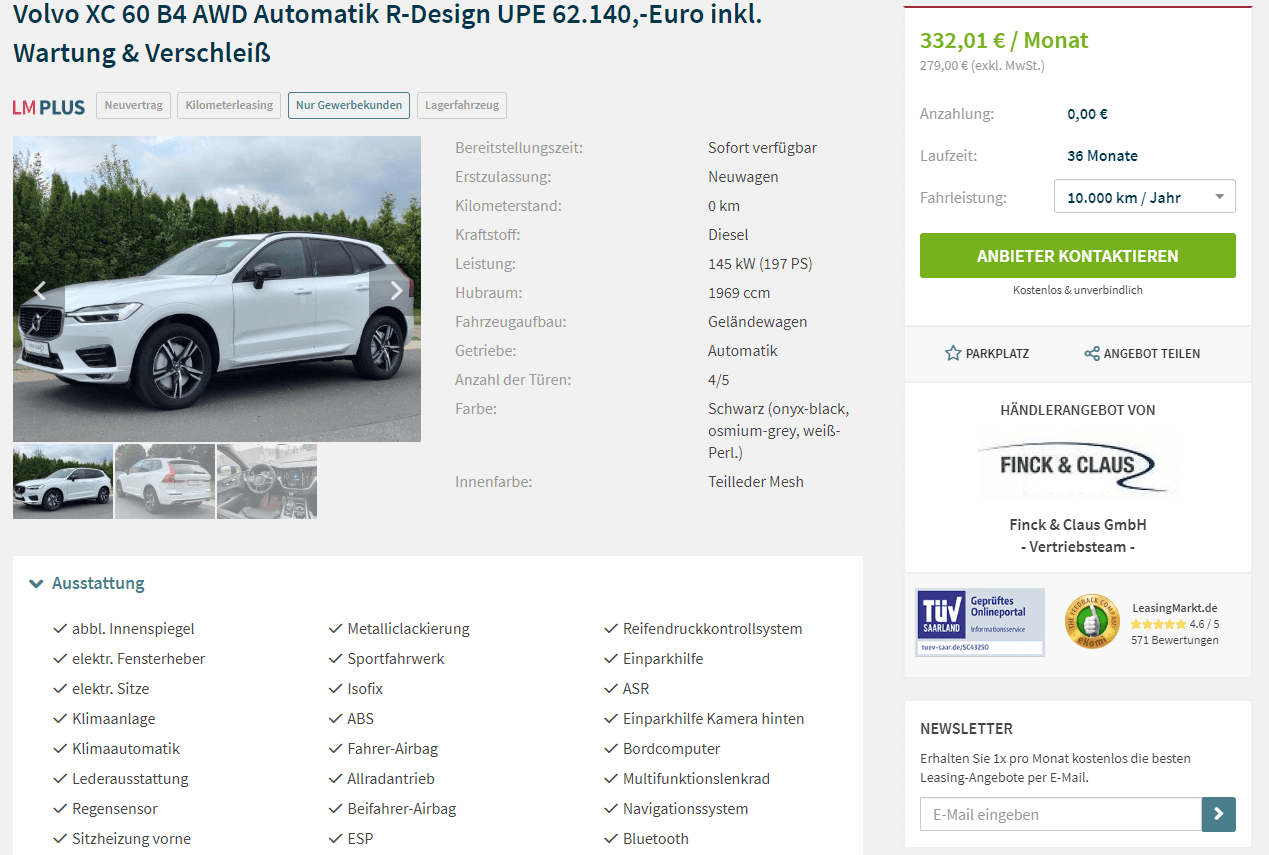
Task: Click the Anbieter kontaktieren button
Action: click(1077, 256)
